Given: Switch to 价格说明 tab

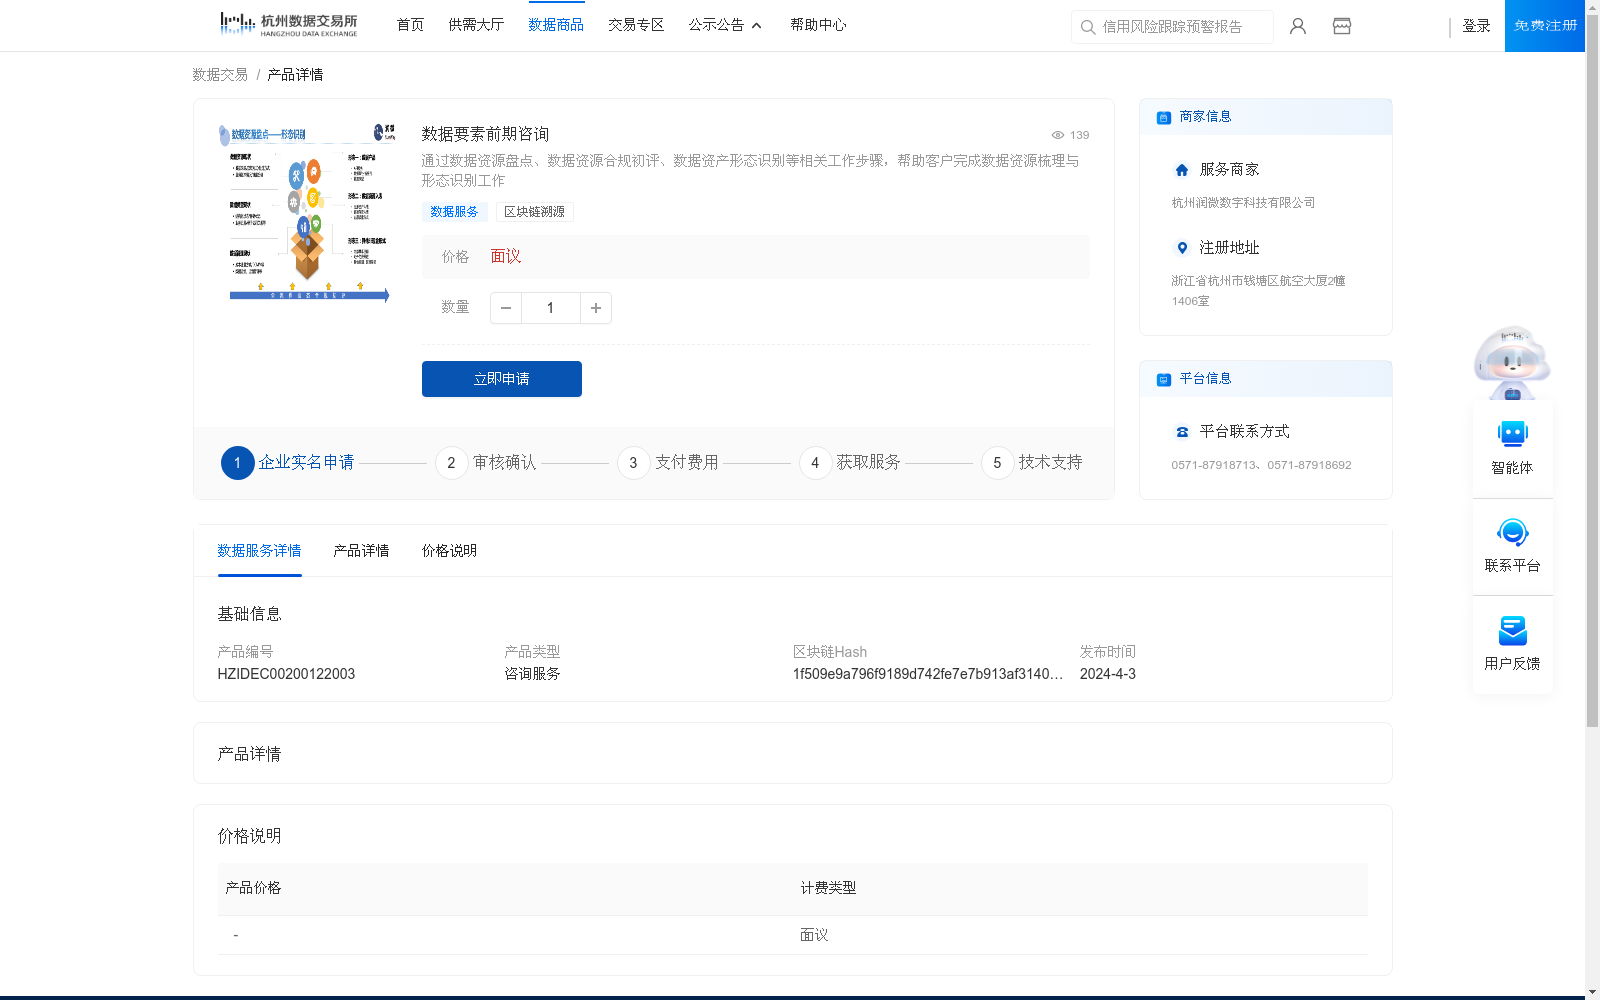Looking at the screenshot, I should 449,551.
